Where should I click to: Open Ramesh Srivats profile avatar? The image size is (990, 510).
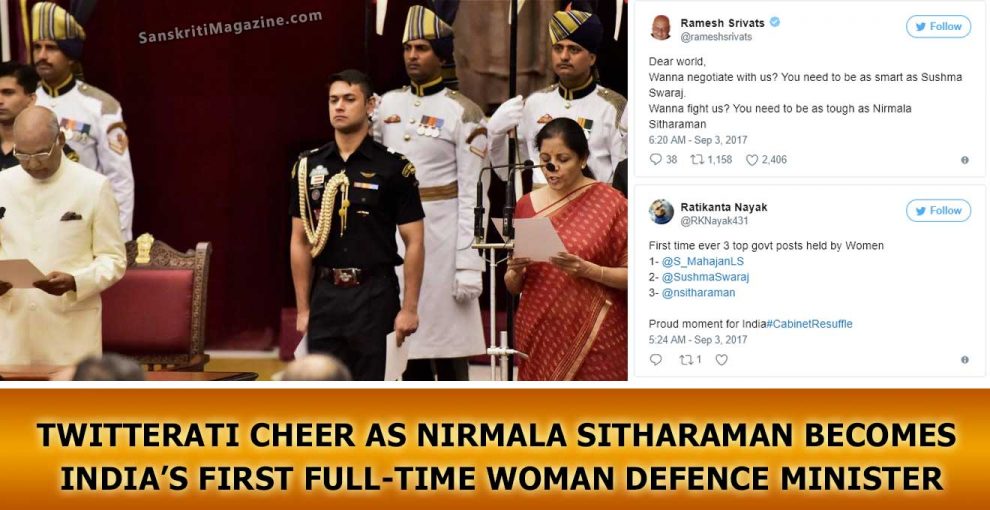[661, 28]
